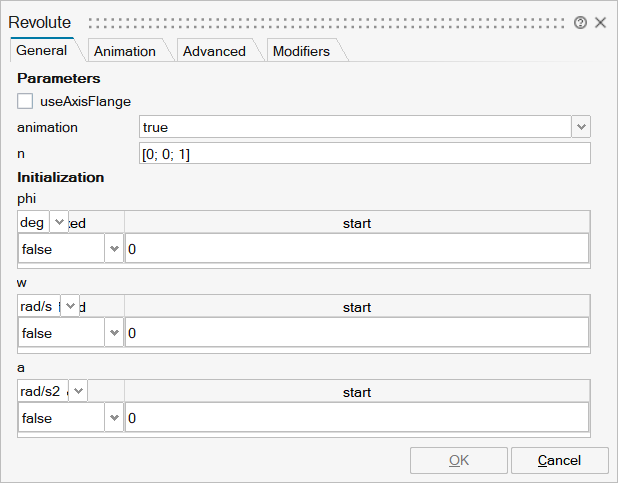The image size is (618, 483).
Task: Expand the animation dropdown arrow
Action: coord(581,127)
